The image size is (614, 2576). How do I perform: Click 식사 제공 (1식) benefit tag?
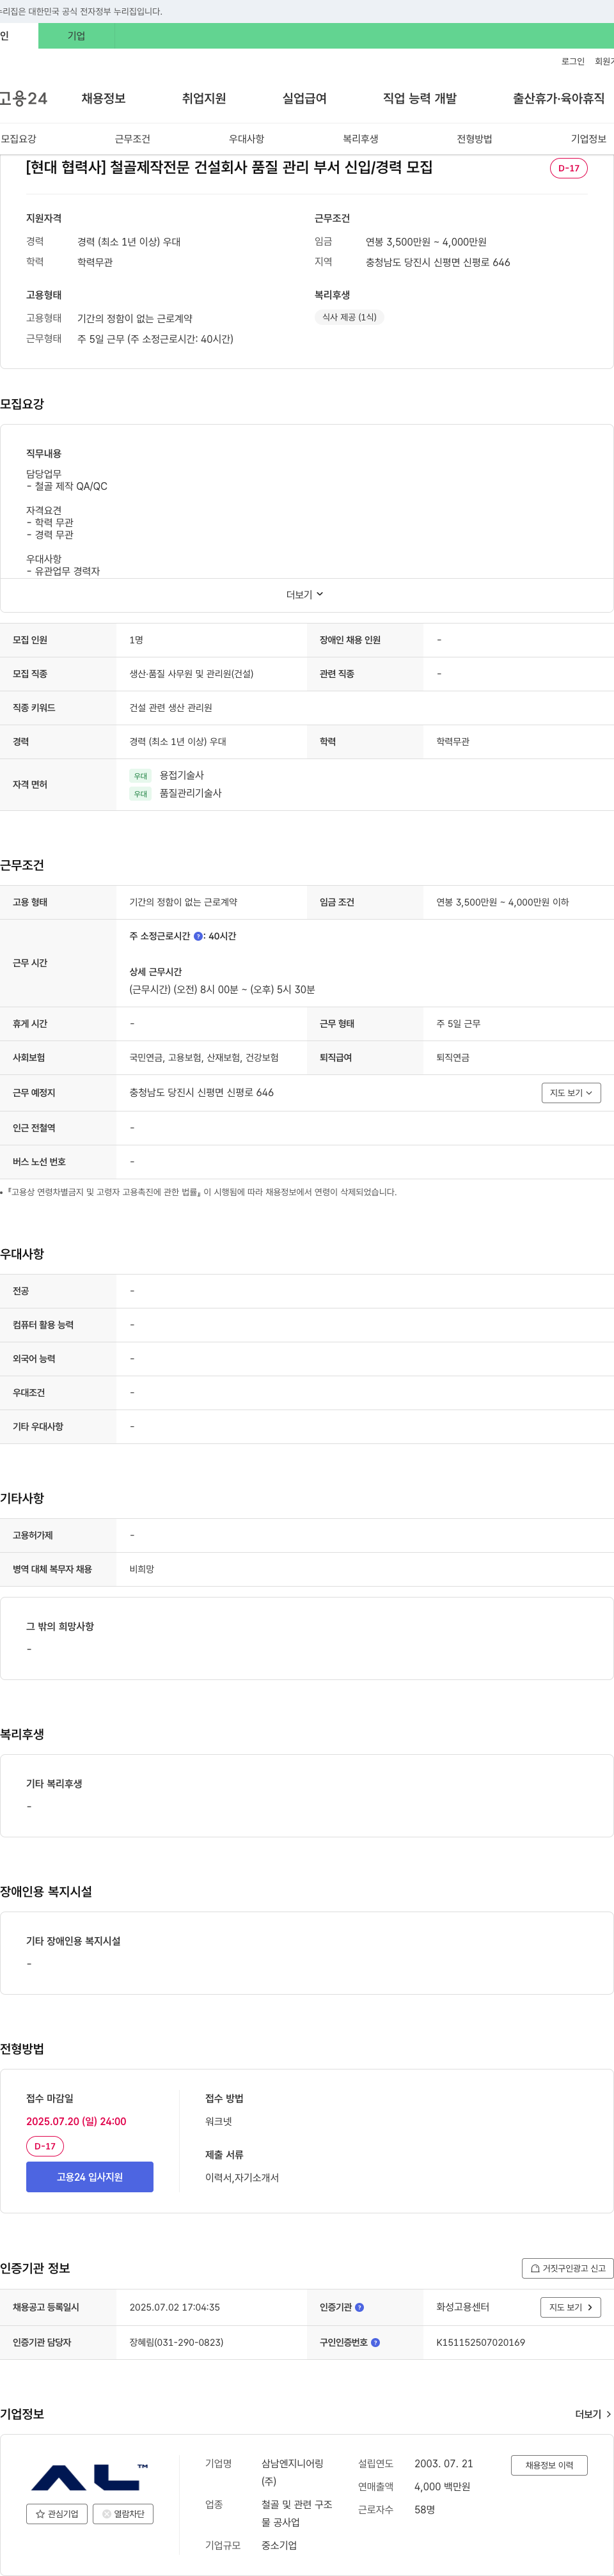349,317
